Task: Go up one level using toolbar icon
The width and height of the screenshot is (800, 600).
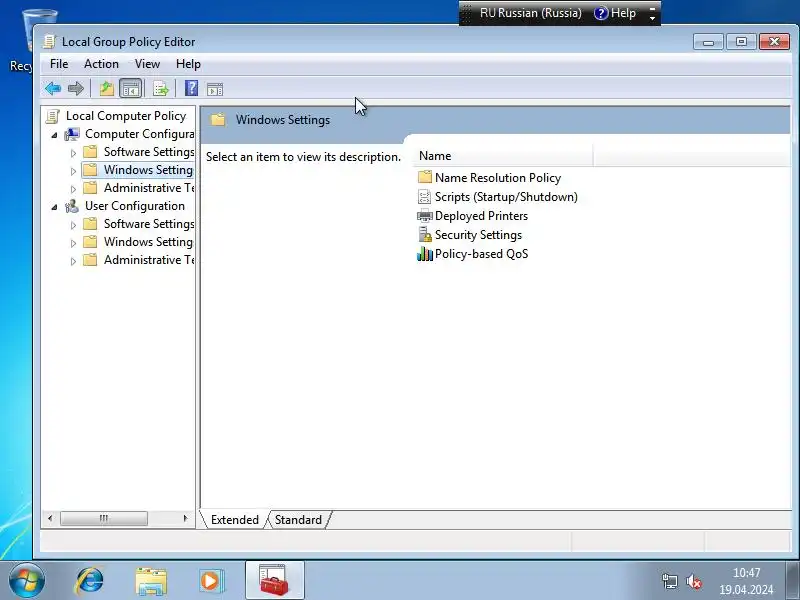Action: tap(106, 89)
